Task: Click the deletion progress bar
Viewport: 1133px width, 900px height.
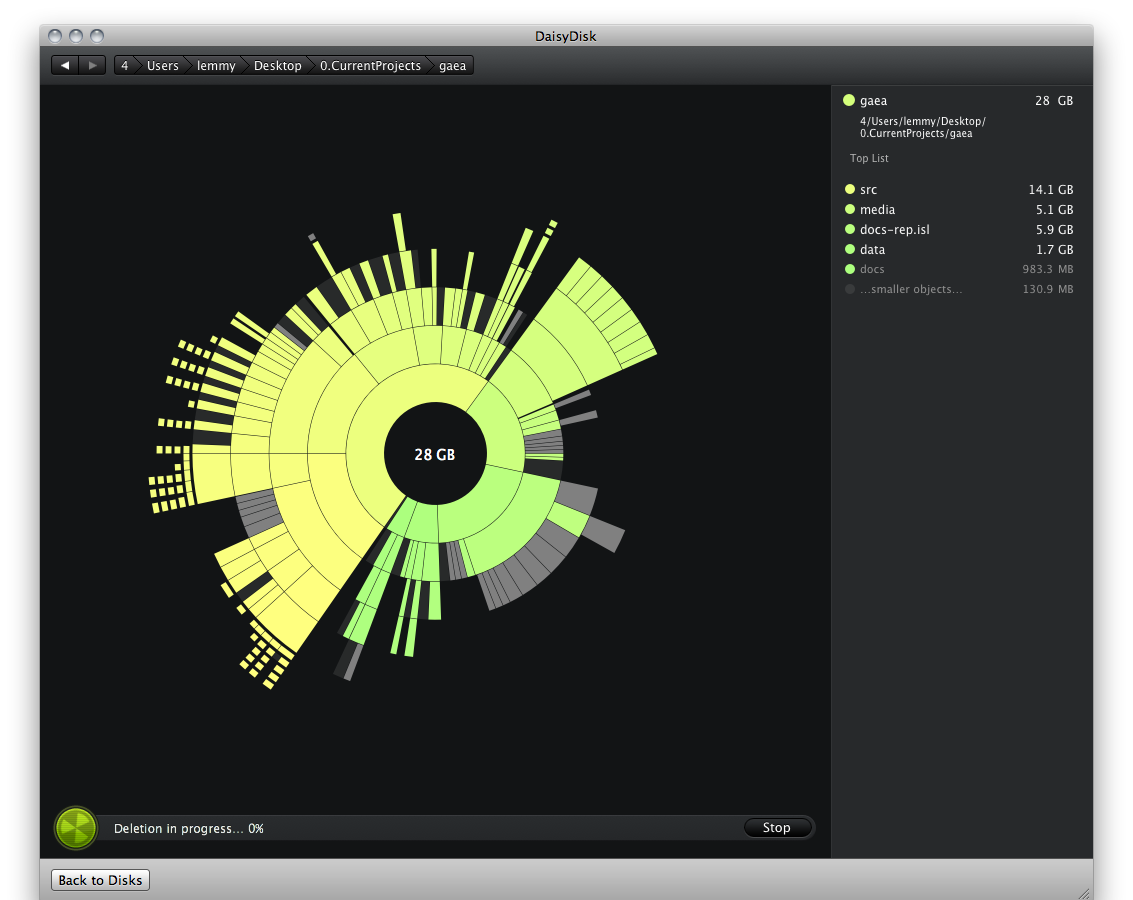Action: tap(420, 828)
